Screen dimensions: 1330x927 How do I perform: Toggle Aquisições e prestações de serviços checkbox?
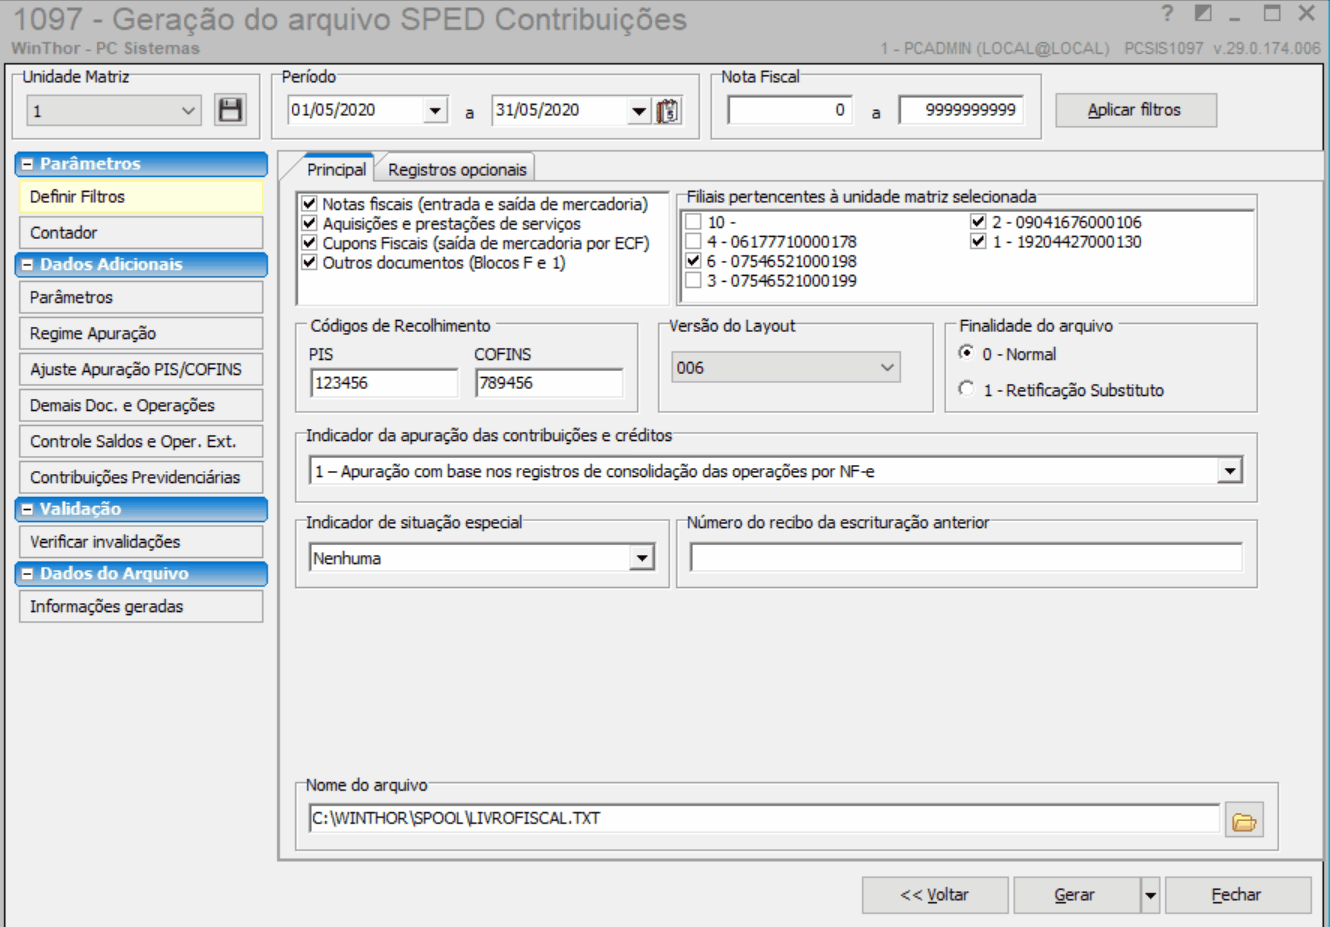pyautogui.click(x=309, y=223)
